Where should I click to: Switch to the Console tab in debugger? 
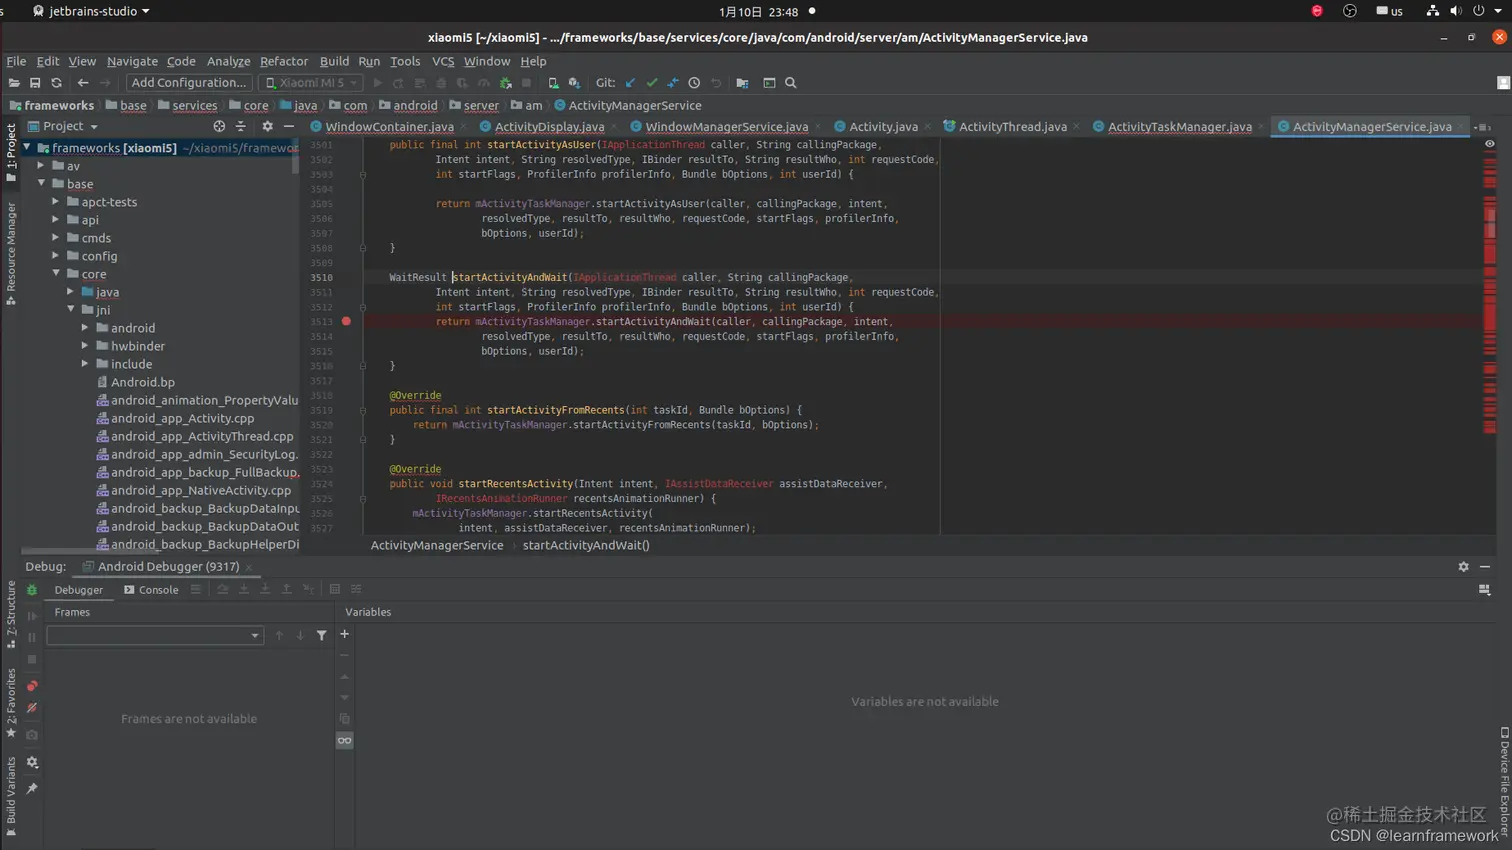151,590
